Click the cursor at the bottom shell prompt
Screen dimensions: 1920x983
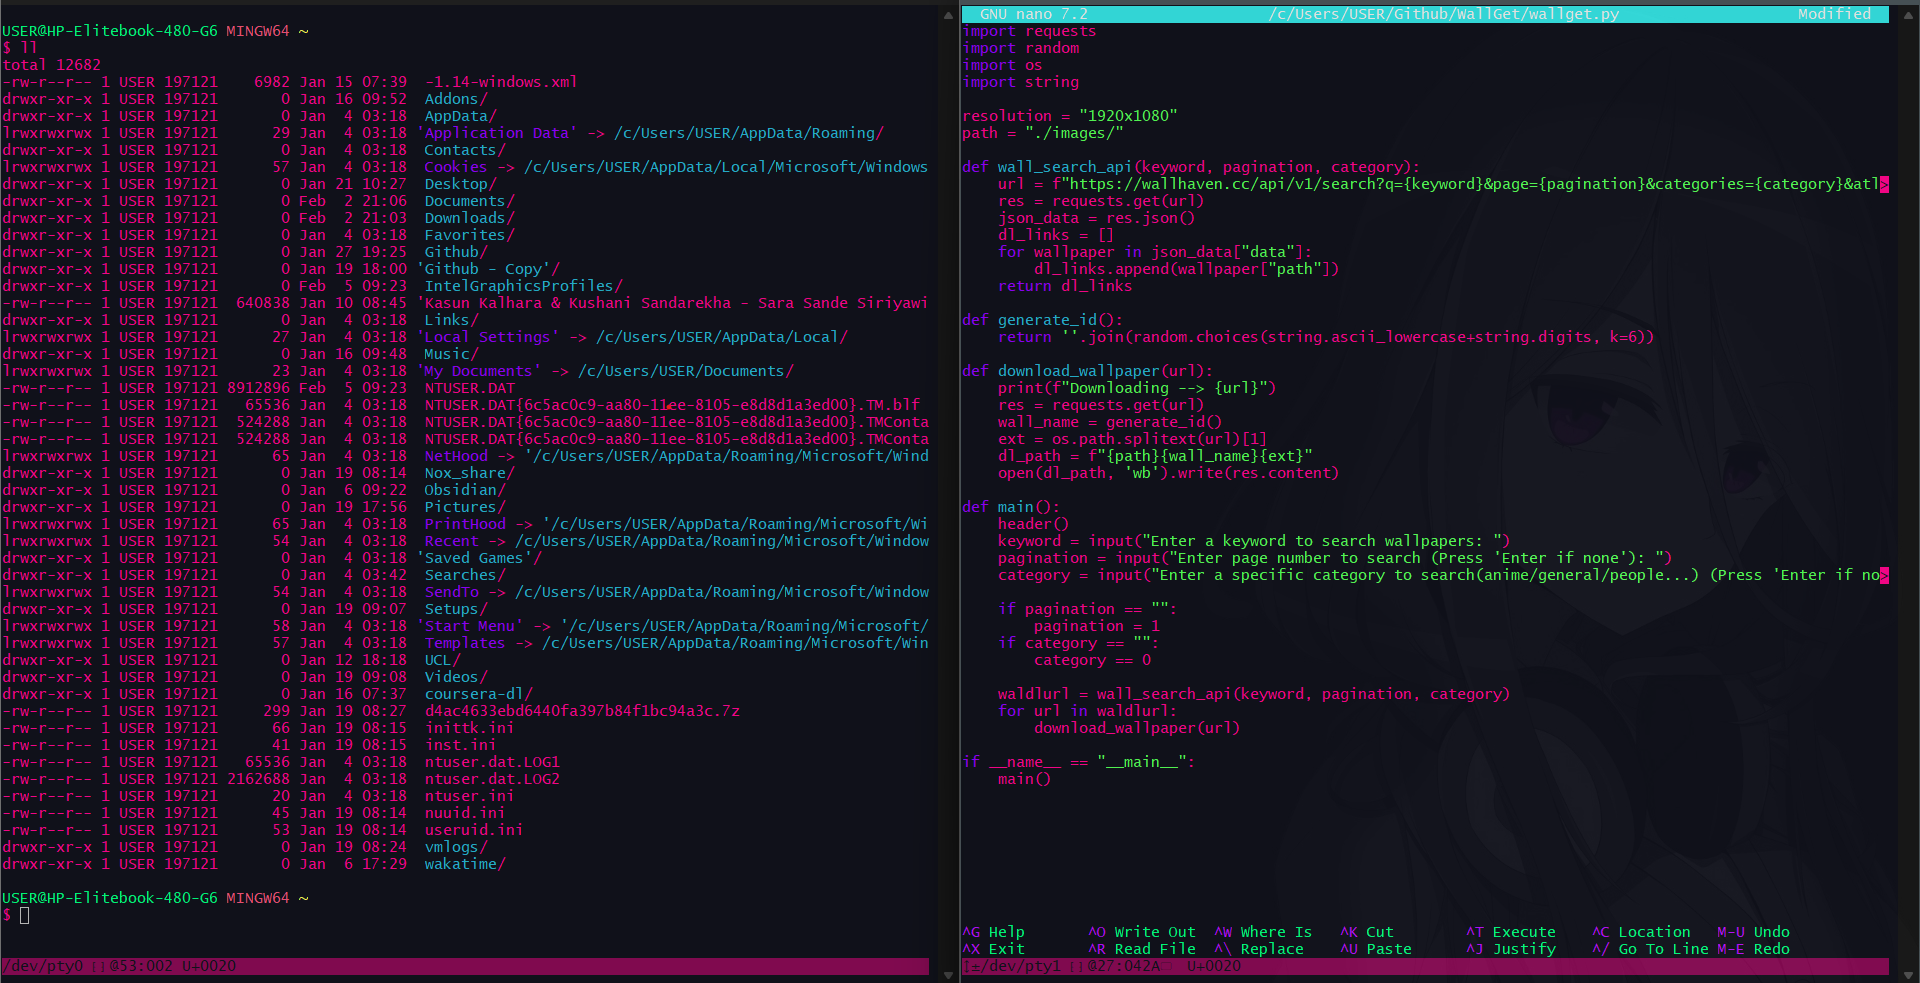[x=24, y=915]
